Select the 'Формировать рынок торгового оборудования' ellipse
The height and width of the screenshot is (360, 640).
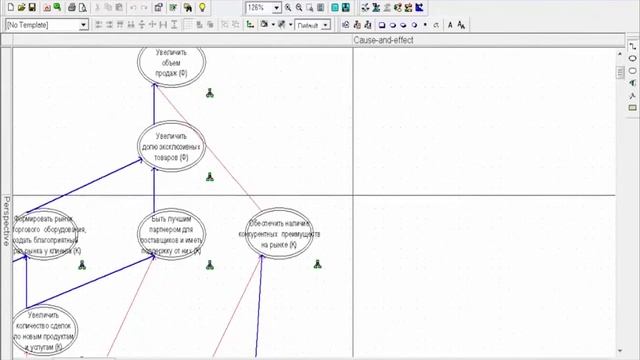(45, 234)
